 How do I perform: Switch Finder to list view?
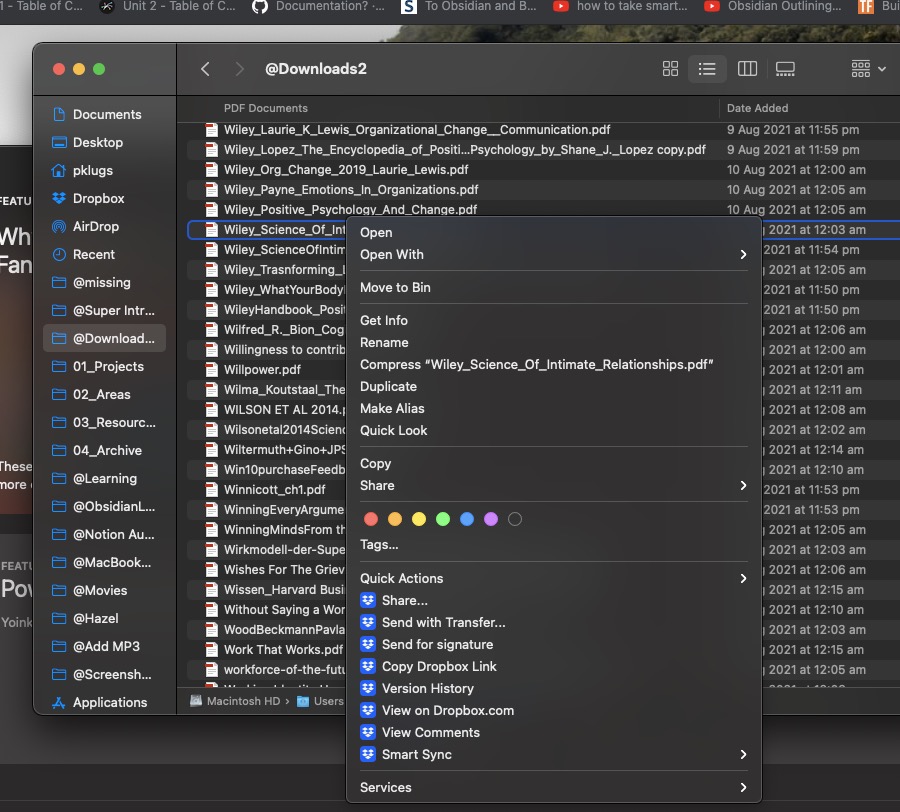pyautogui.click(x=707, y=69)
